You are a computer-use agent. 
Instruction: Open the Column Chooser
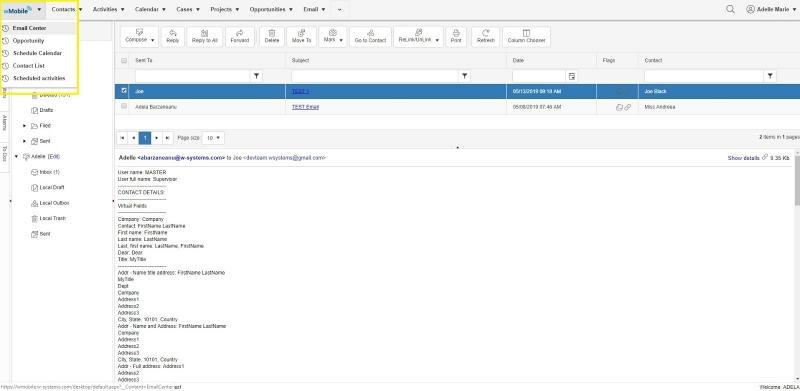[x=527, y=37]
